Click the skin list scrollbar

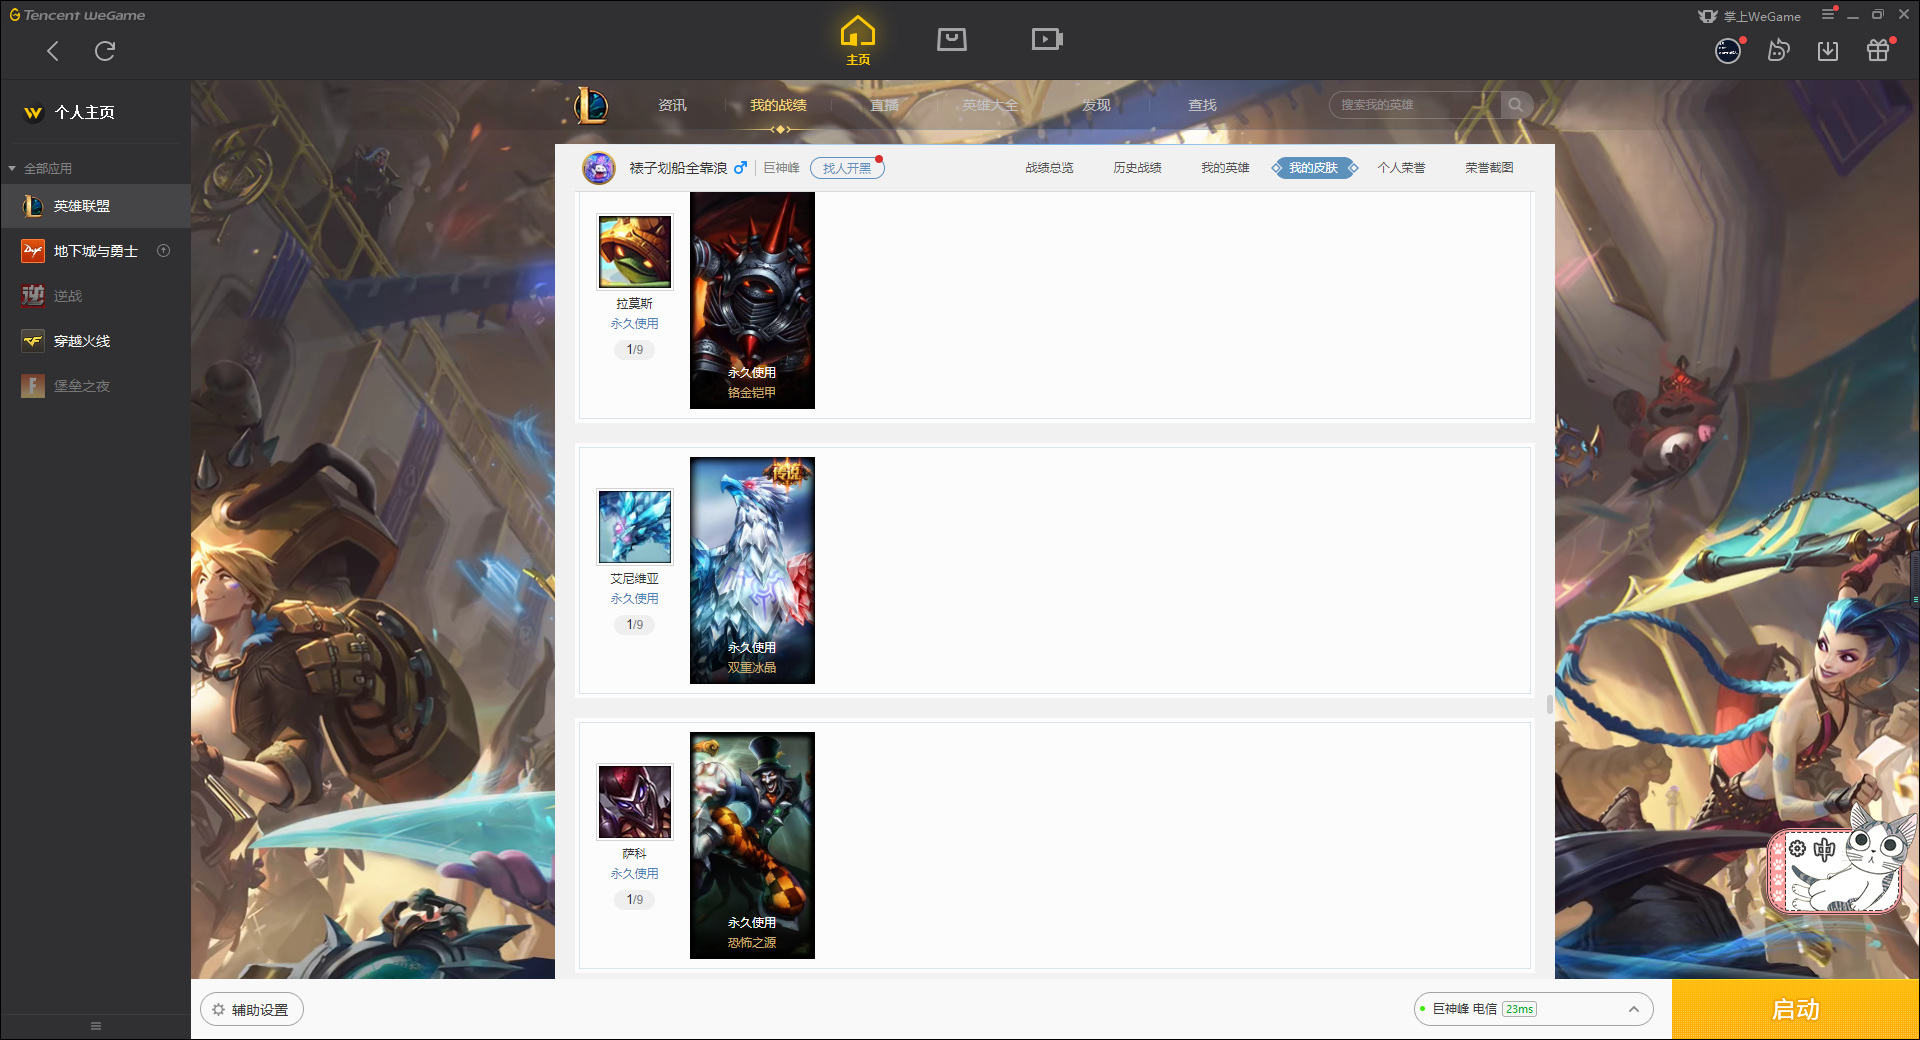point(1549,705)
